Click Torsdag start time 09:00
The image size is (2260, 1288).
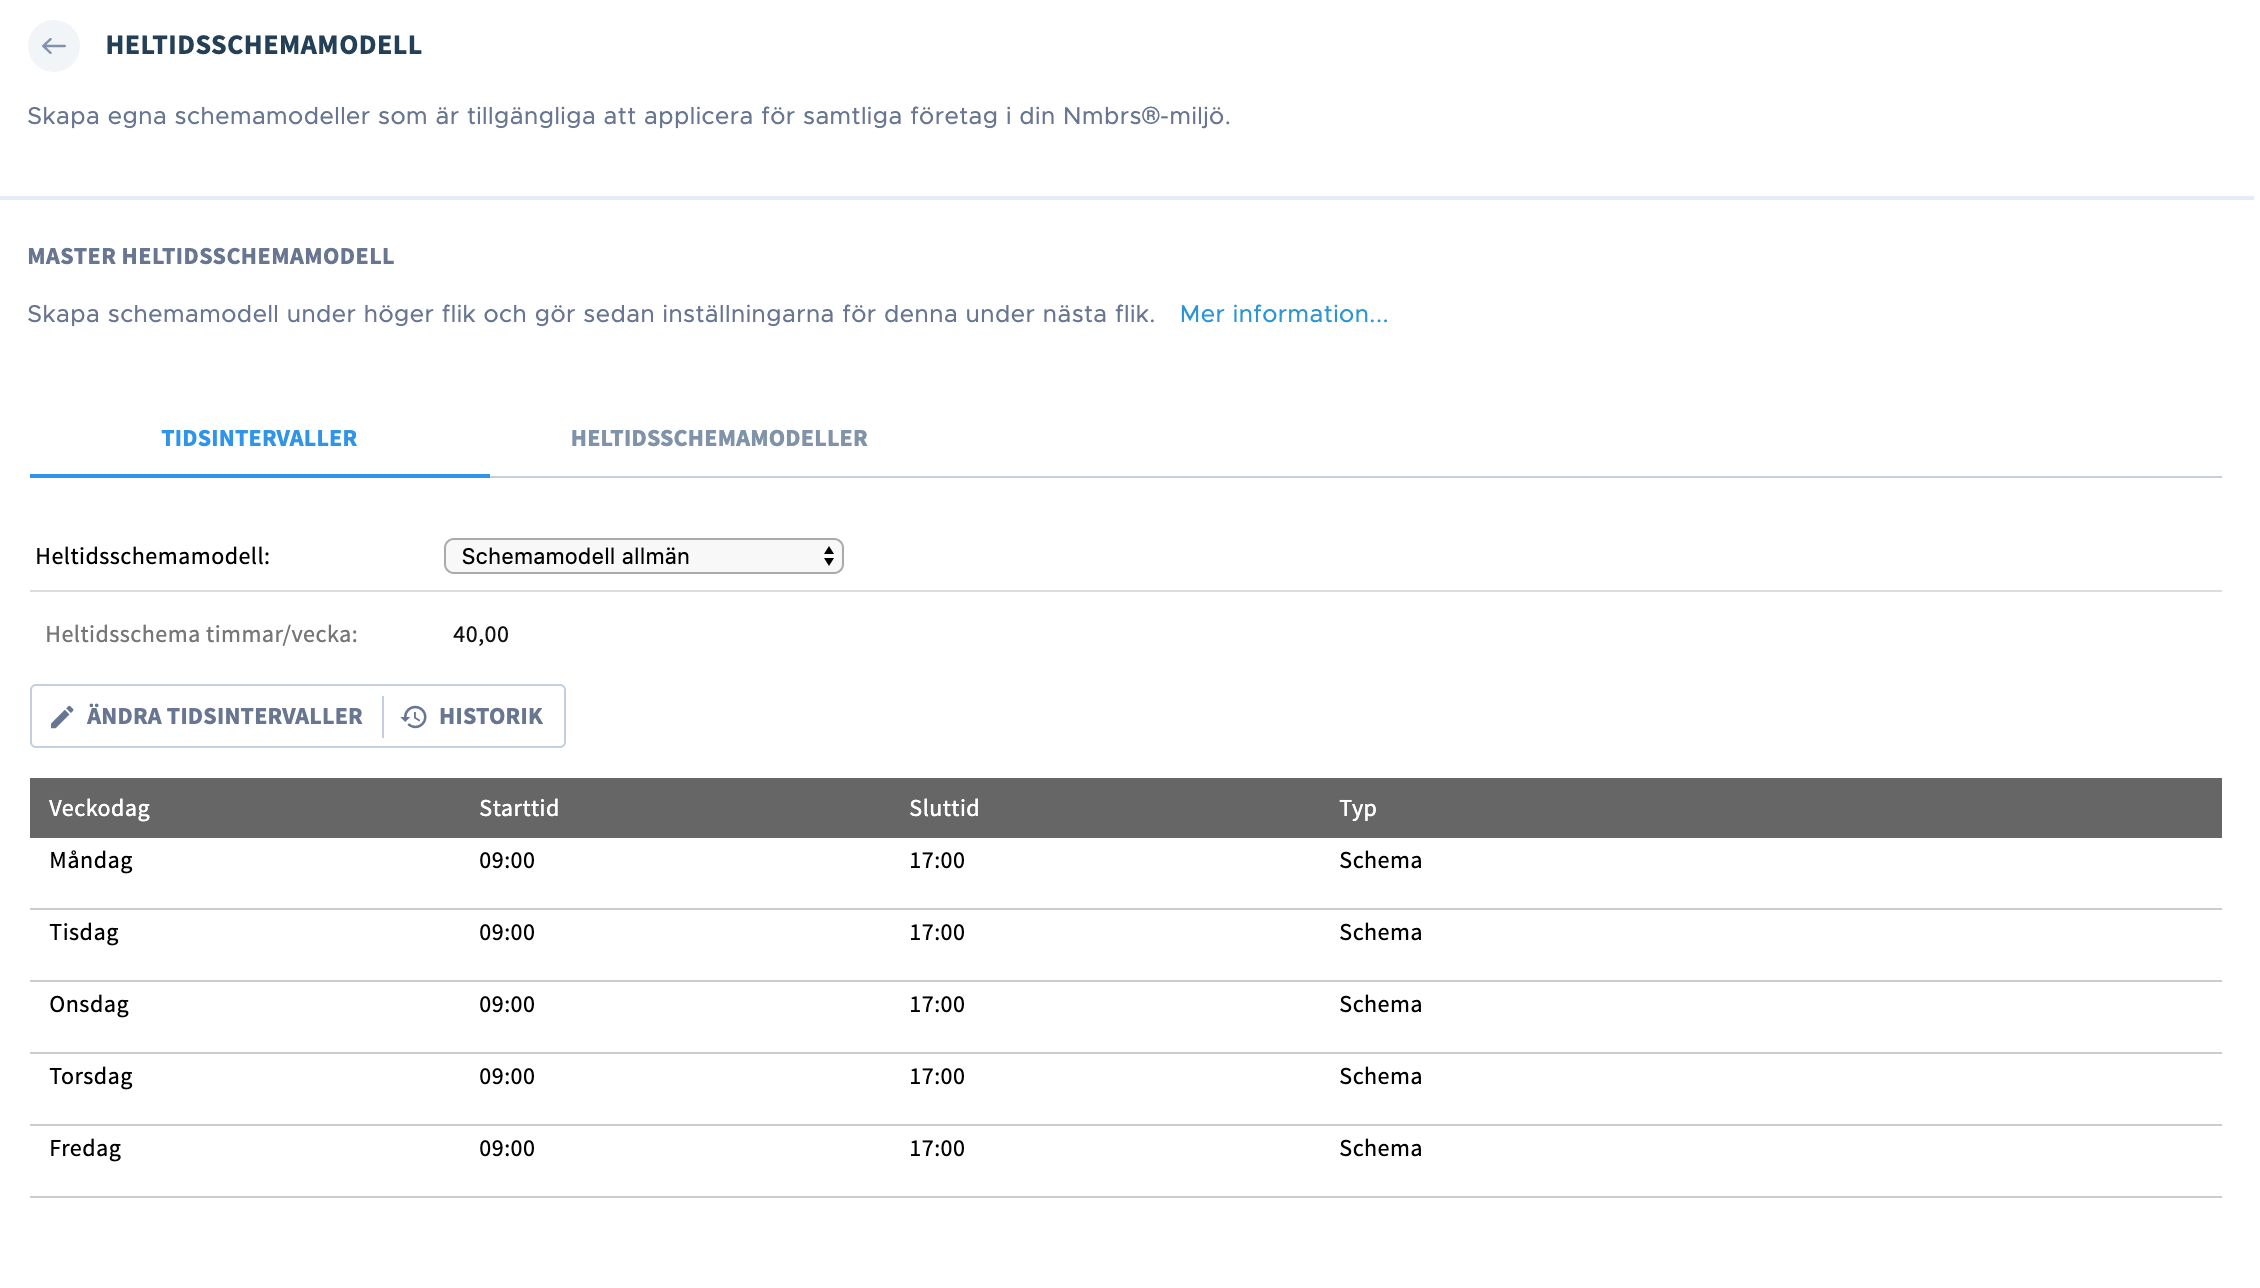point(507,1076)
